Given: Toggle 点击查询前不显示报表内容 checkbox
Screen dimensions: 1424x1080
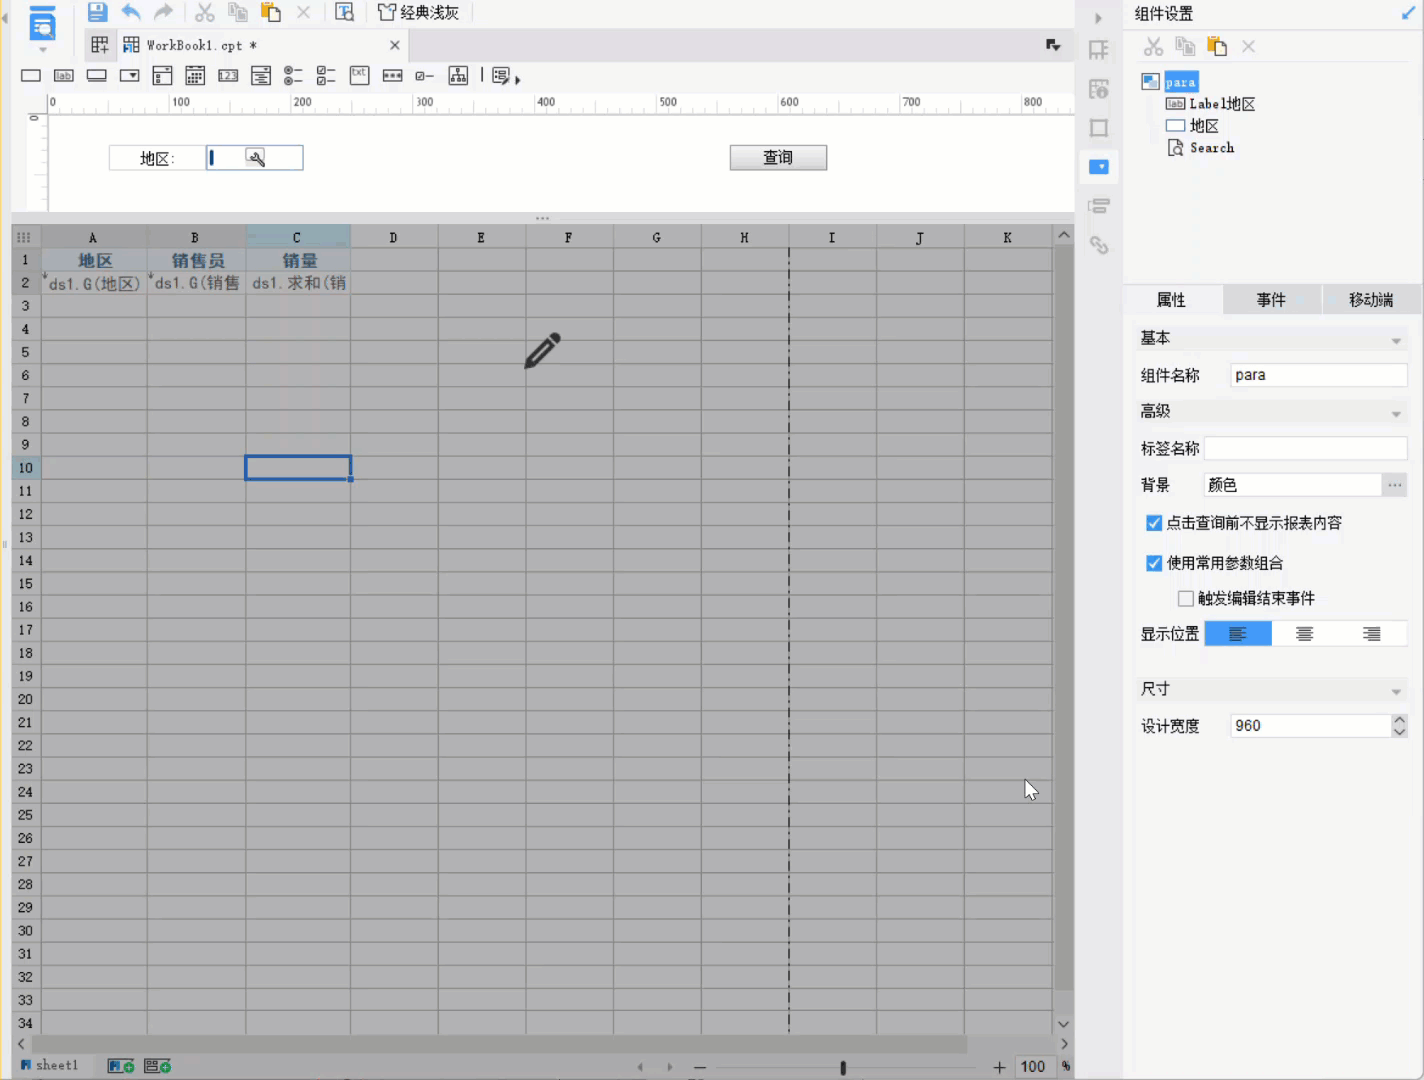Looking at the screenshot, I should [x=1154, y=523].
